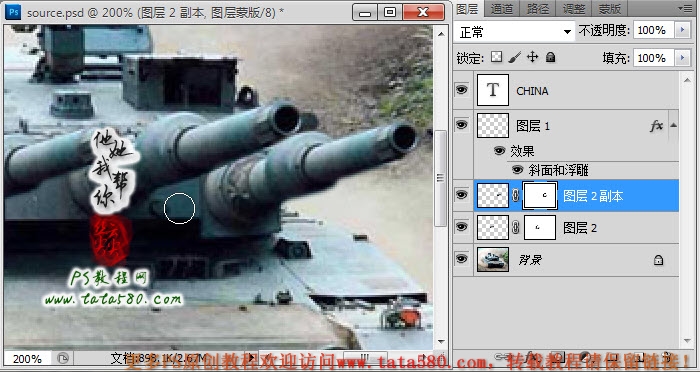Select the layer thumbnail of 图层 2 row

tap(493, 228)
